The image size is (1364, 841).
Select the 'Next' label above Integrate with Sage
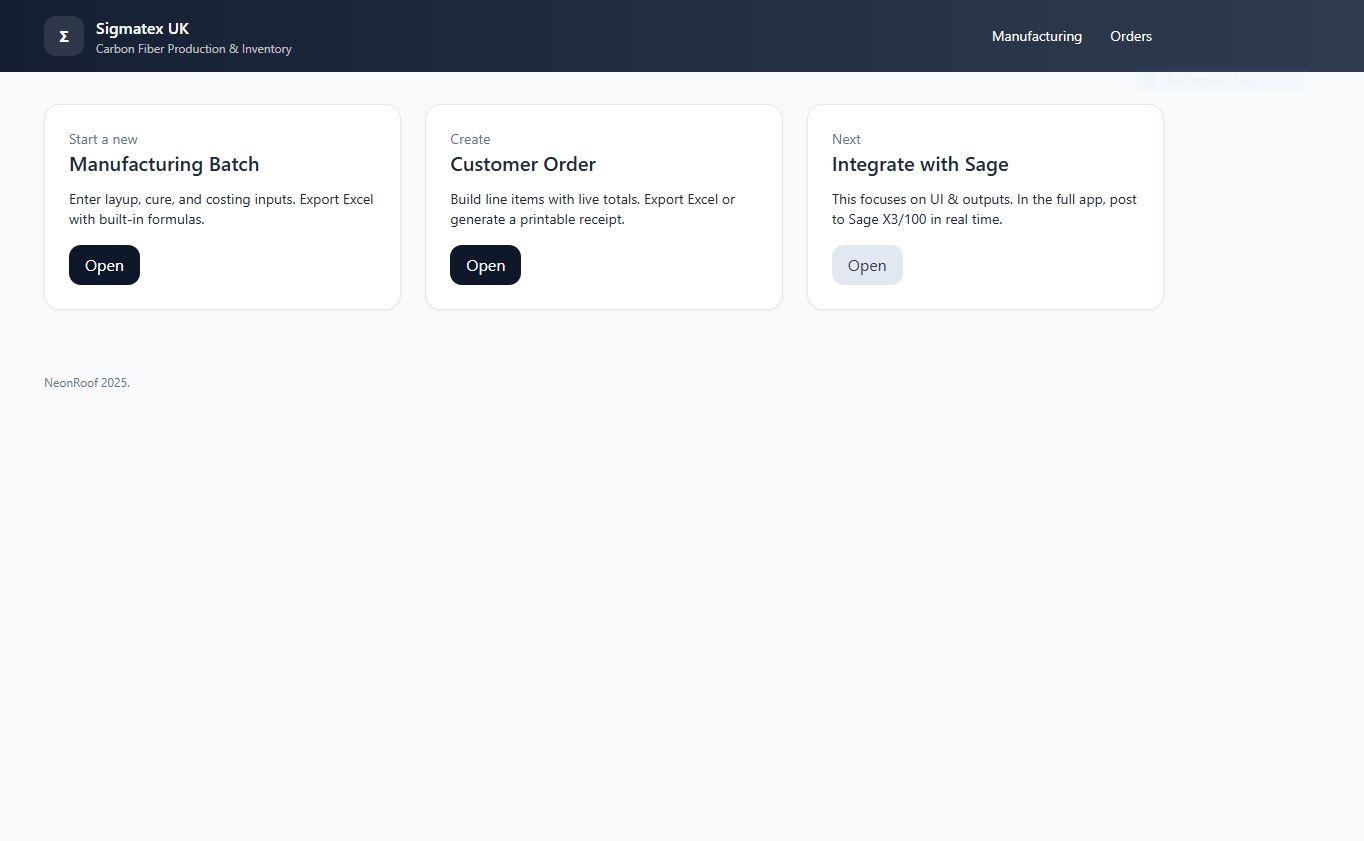(x=846, y=139)
